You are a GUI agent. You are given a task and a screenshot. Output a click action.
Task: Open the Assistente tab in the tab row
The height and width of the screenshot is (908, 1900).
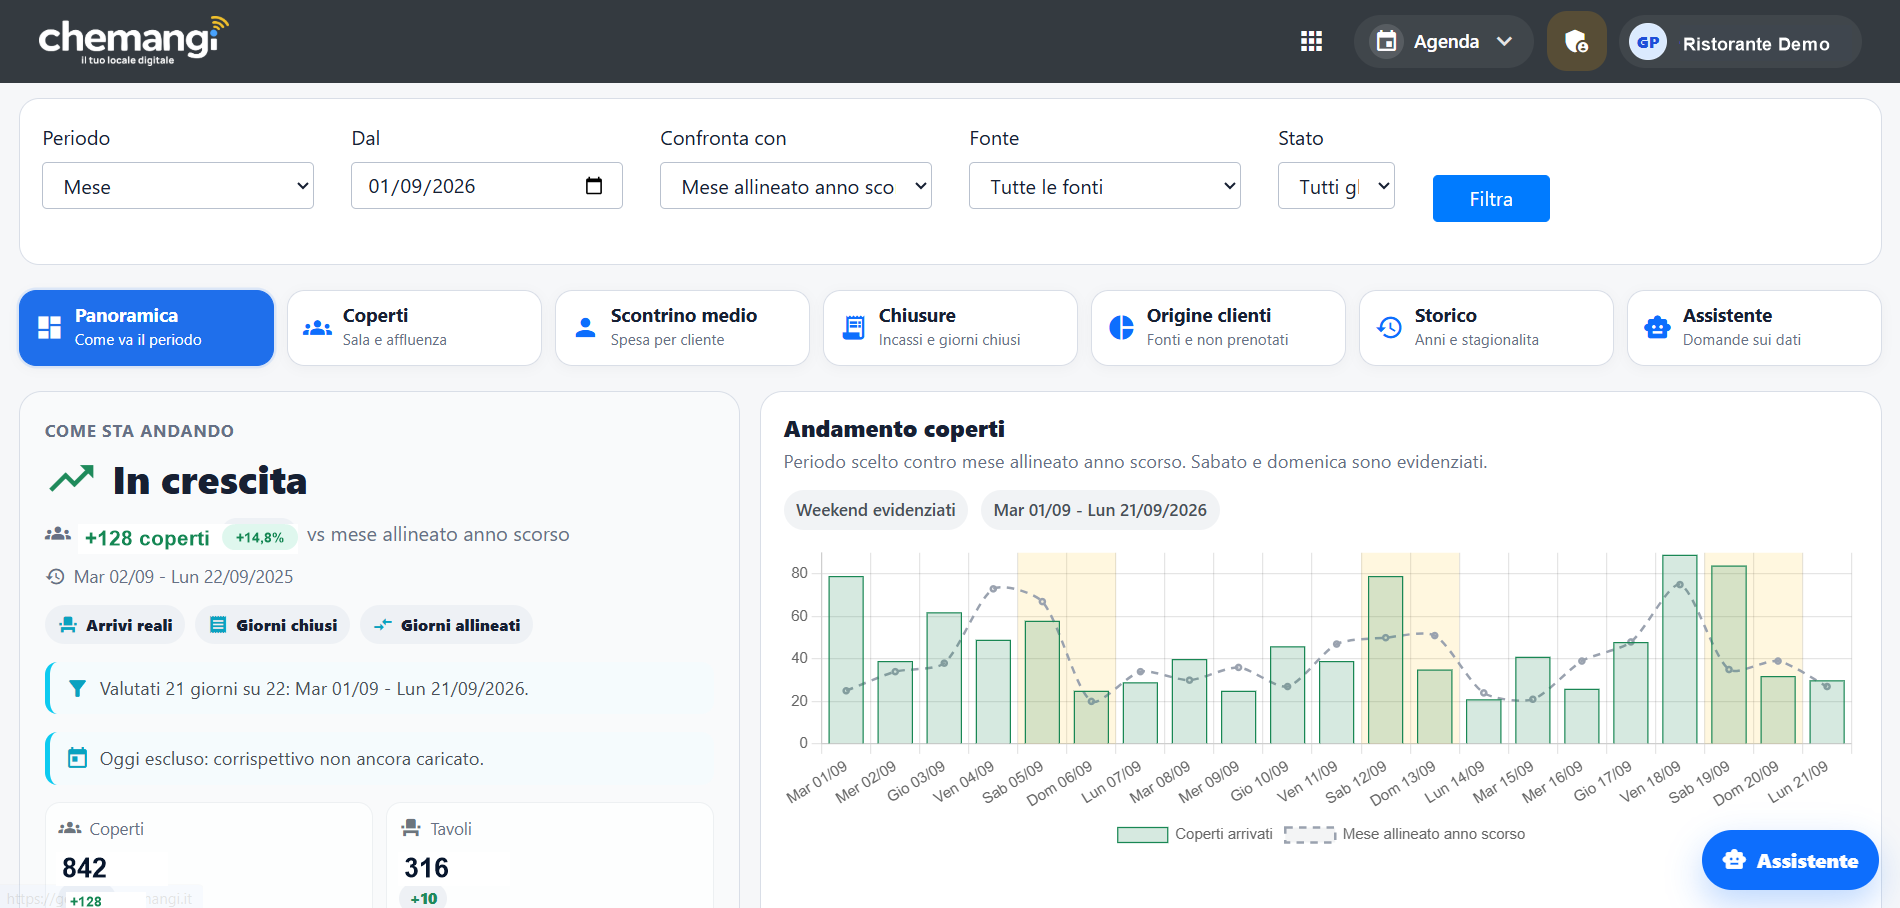pyautogui.click(x=1754, y=328)
